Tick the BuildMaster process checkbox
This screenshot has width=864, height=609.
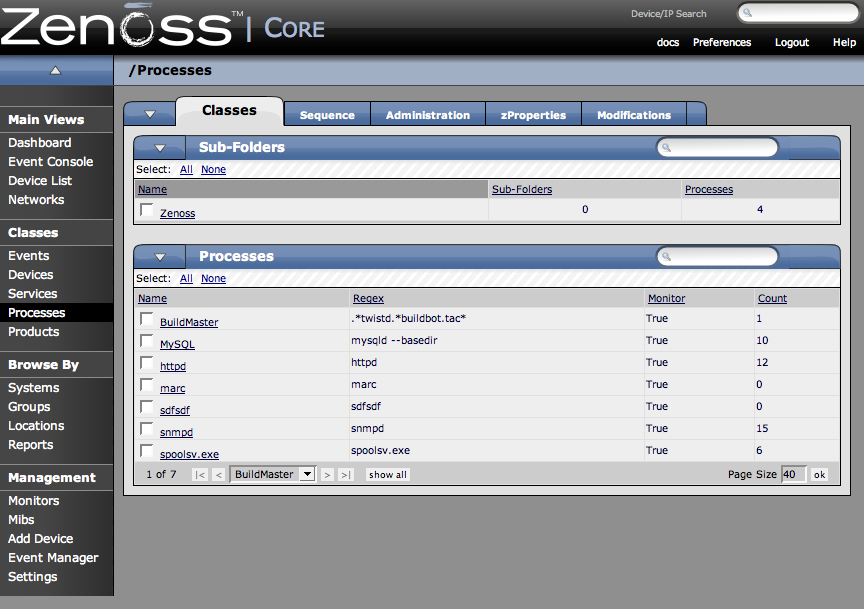pyautogui.click(x=147, y=319)
